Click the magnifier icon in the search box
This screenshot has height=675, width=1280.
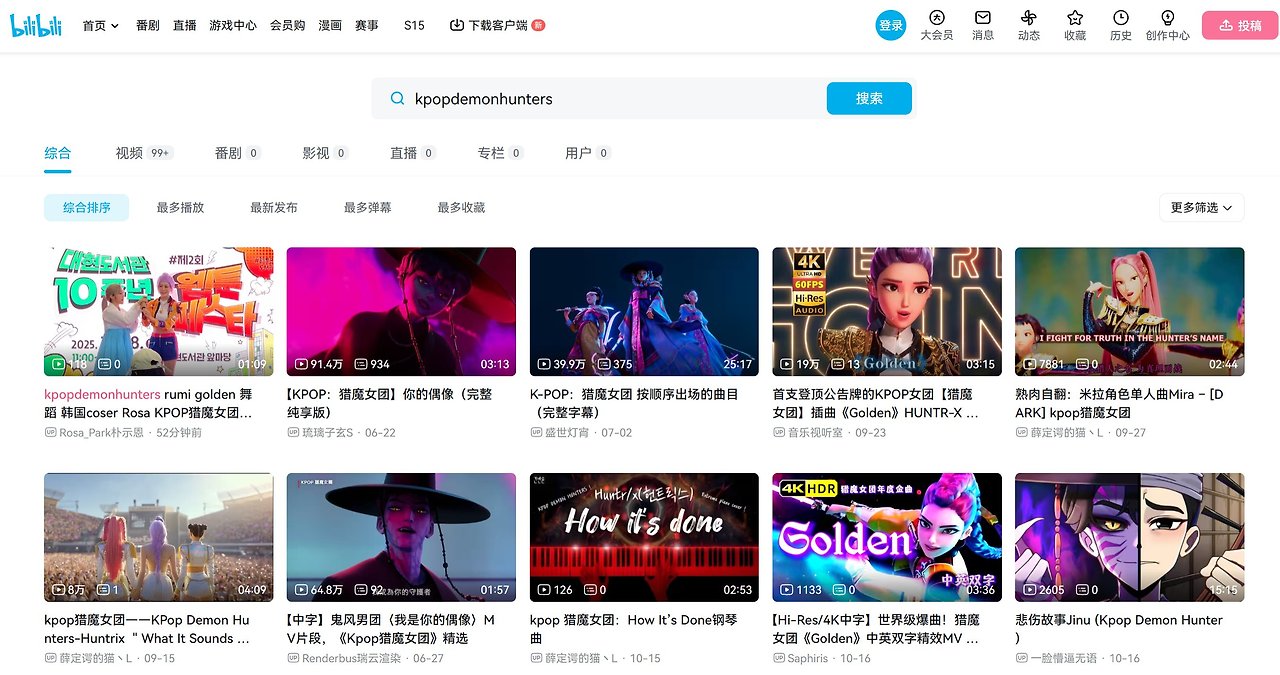click(397, 98)
